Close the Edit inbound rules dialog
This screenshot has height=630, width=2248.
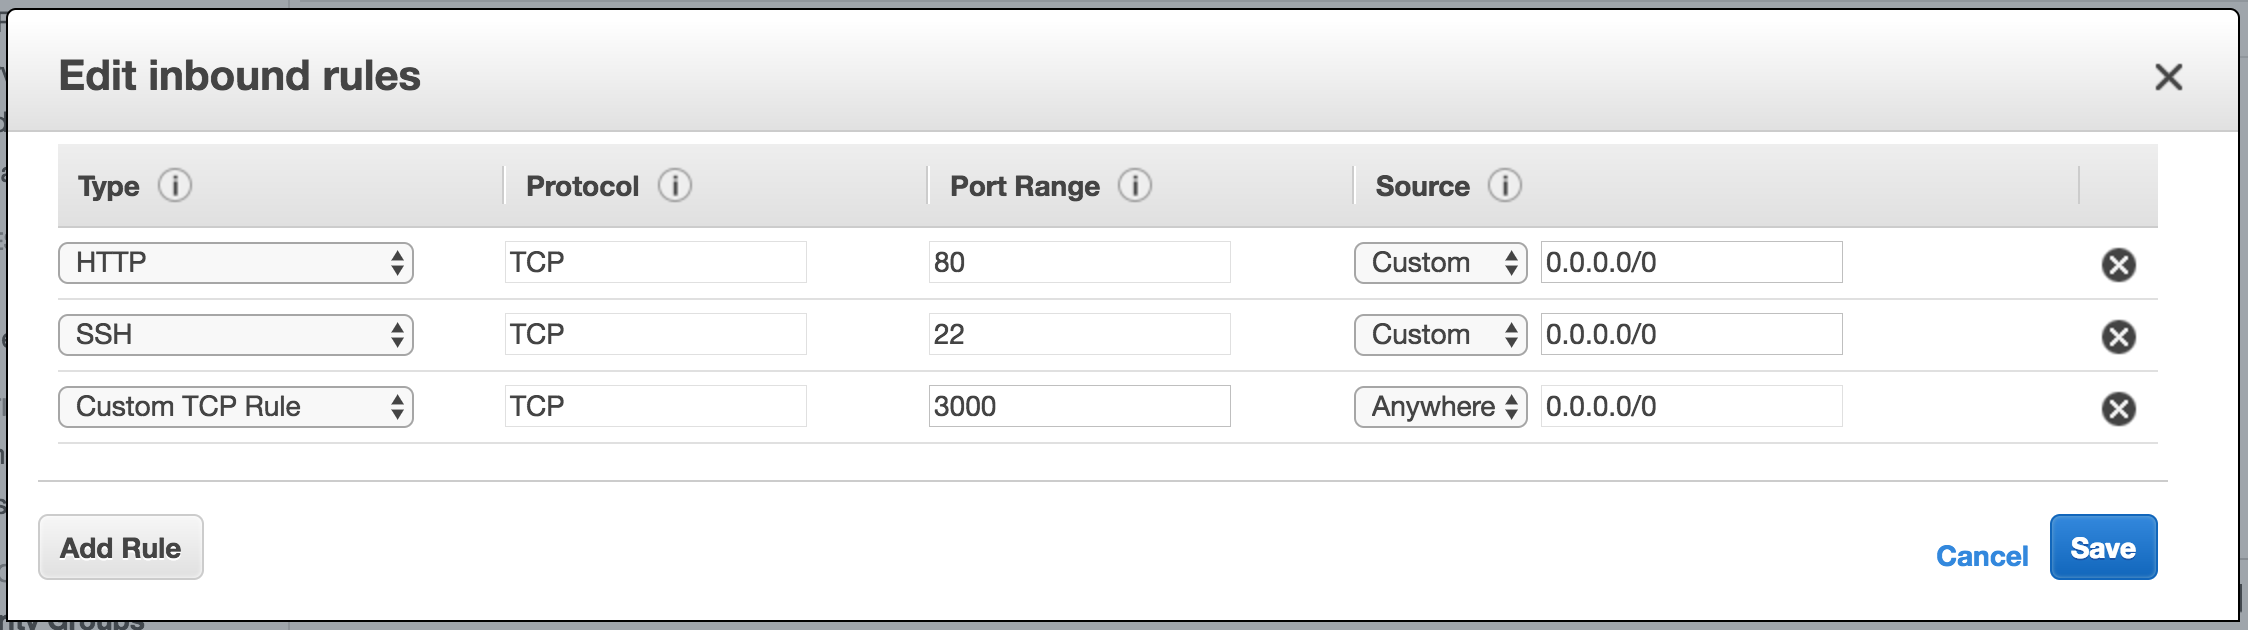click(2168, 77)
